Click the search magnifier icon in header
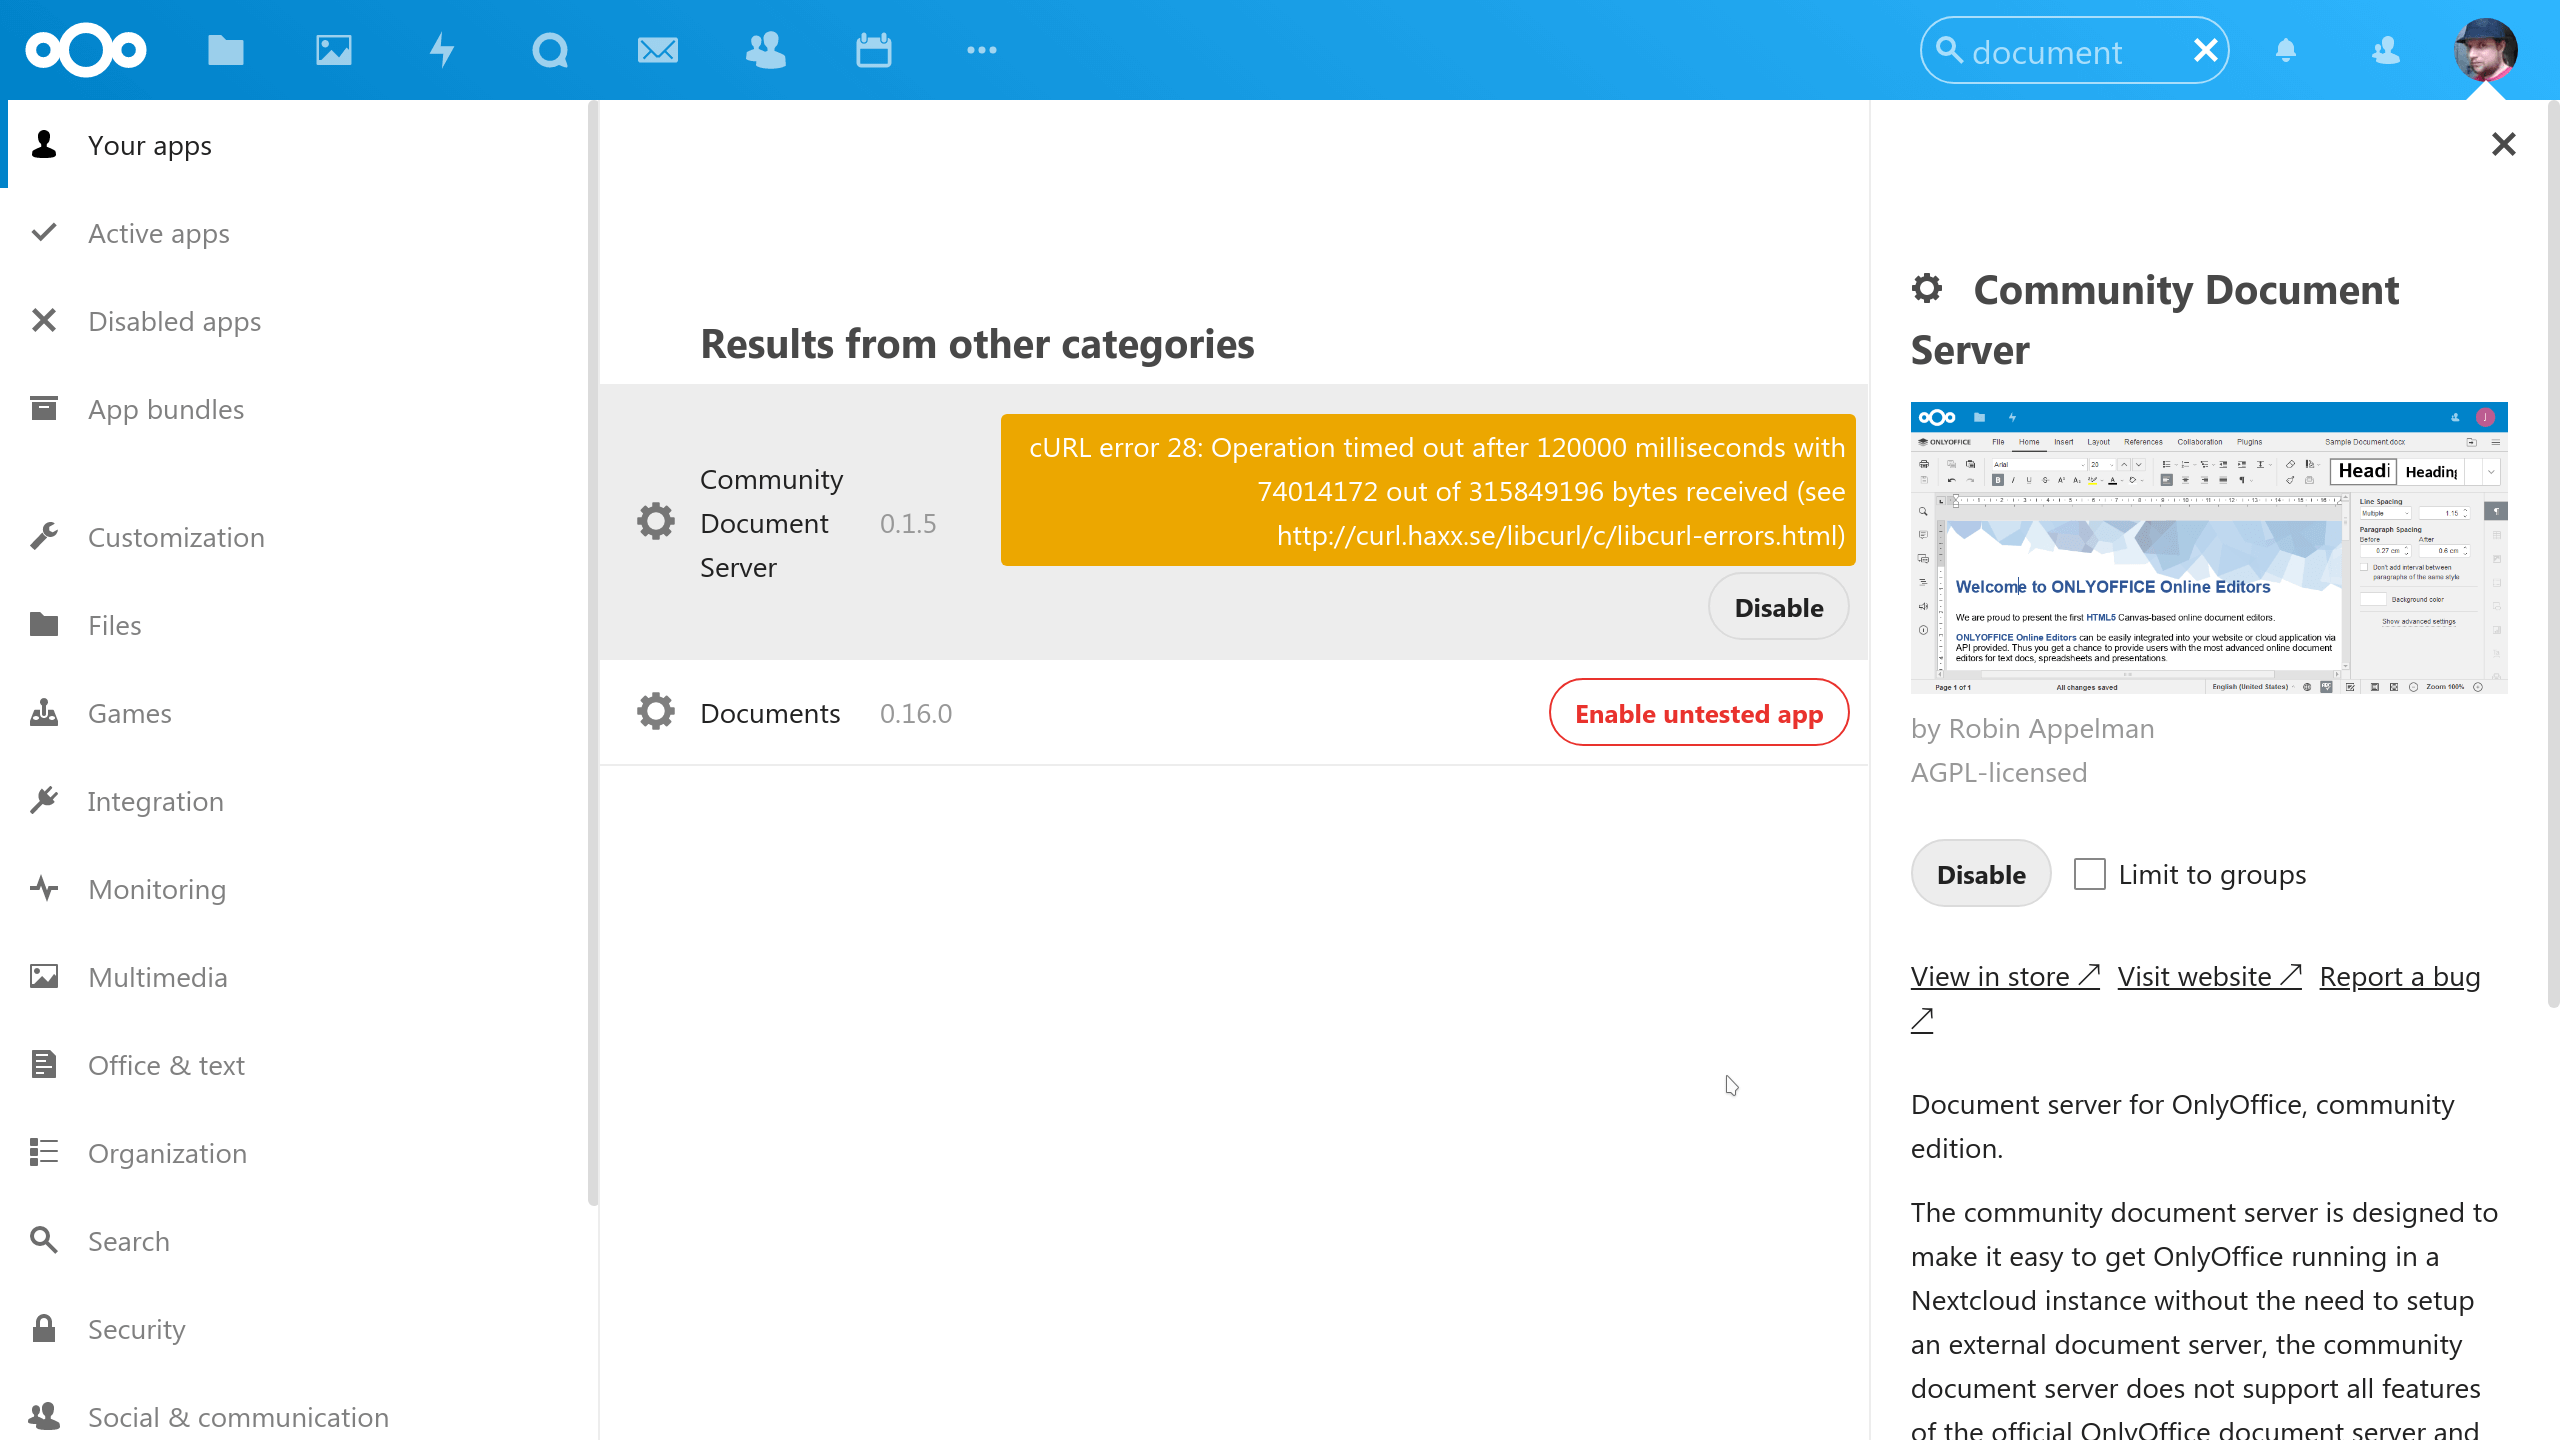Viewport: 2560px width, 1440px height. pos(1949,50)
